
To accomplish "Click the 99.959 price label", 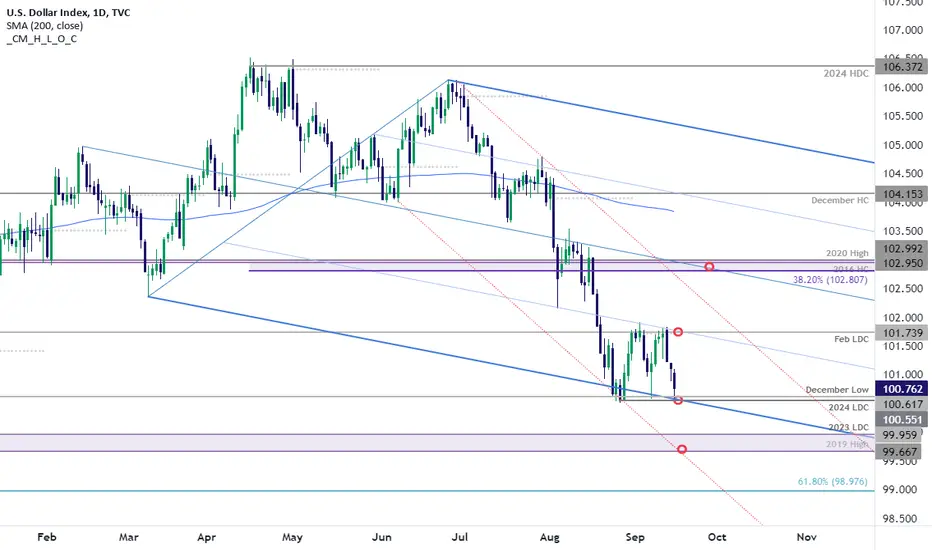I will coord(900,435).
